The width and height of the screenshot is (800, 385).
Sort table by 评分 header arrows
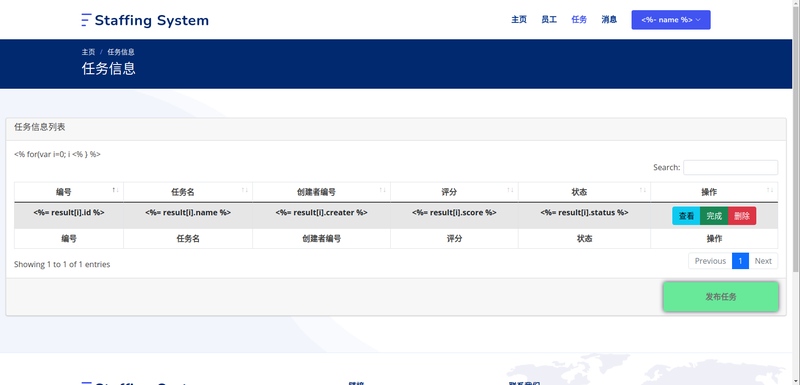[x=510, y=190]
